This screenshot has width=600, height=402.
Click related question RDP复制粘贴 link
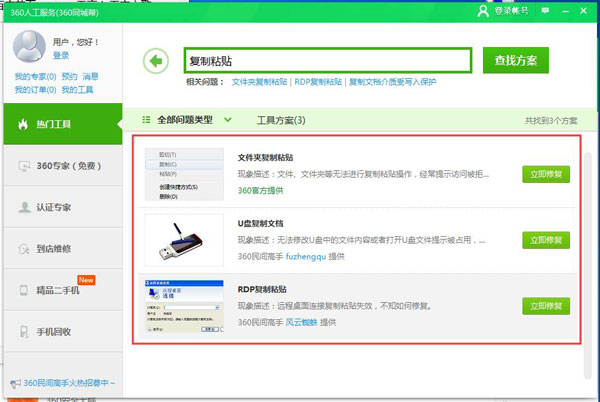pos(318,82)
